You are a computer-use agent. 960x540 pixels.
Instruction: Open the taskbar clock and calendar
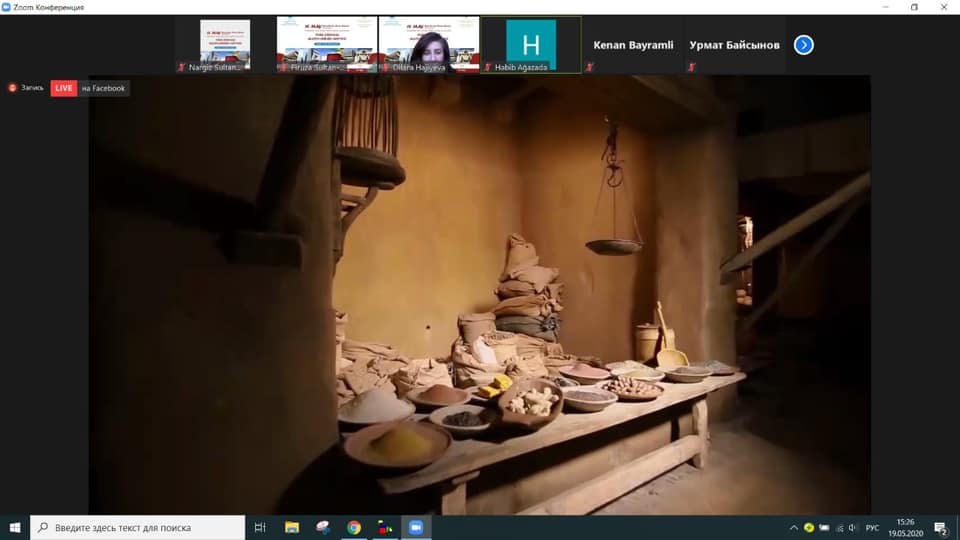point(906,527)
